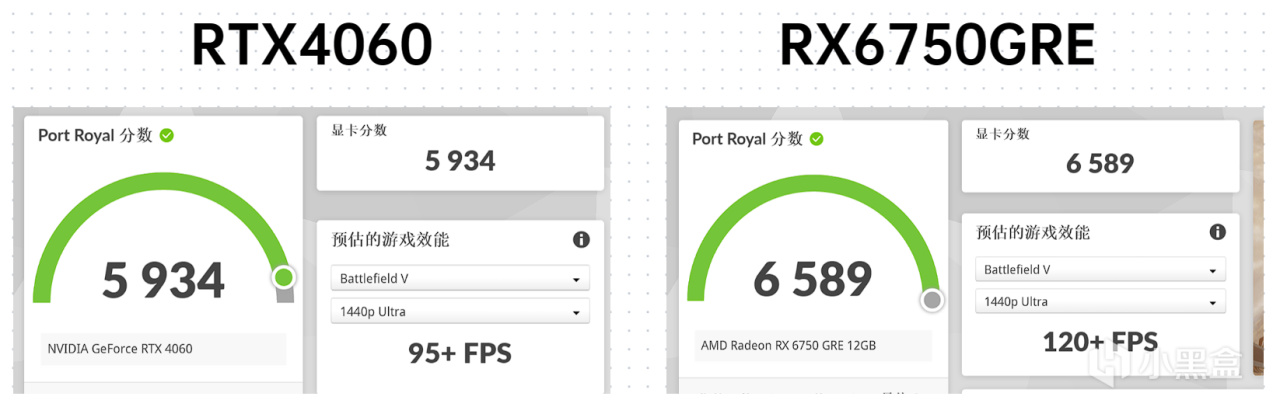1280x400 pixels.
Task: Click 显卡分数 label in RTX4060 panel
Action: coord(359,130)
